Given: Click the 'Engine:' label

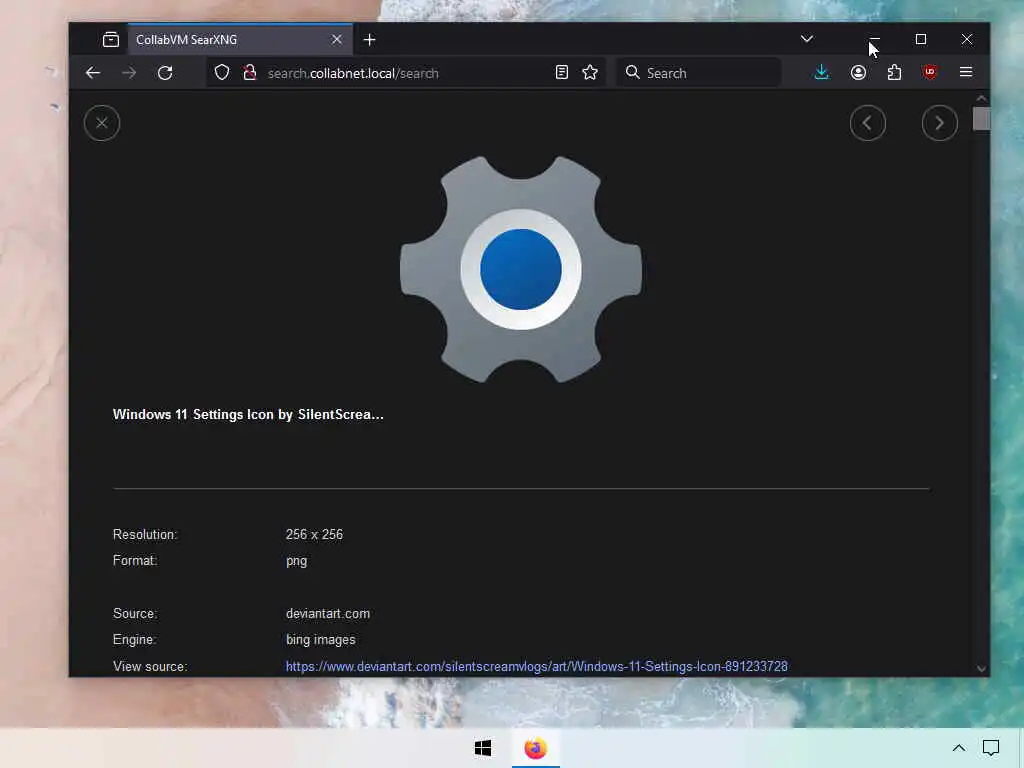Looking at the screenshot, I should click(x=135, y=639).
